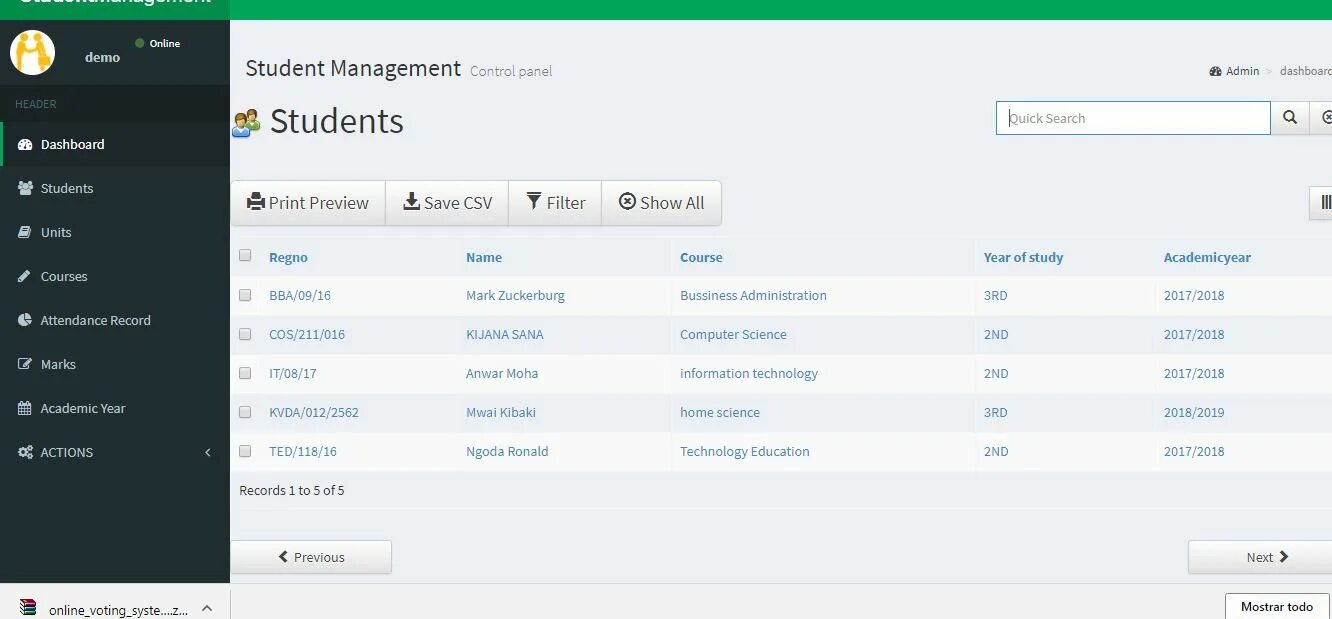Image resolution: width=1332 pixels, height=619 pixels.
Task: Toggle the select-all checkbox in table header
Action: pyautogui.click(x=245, y=255)
